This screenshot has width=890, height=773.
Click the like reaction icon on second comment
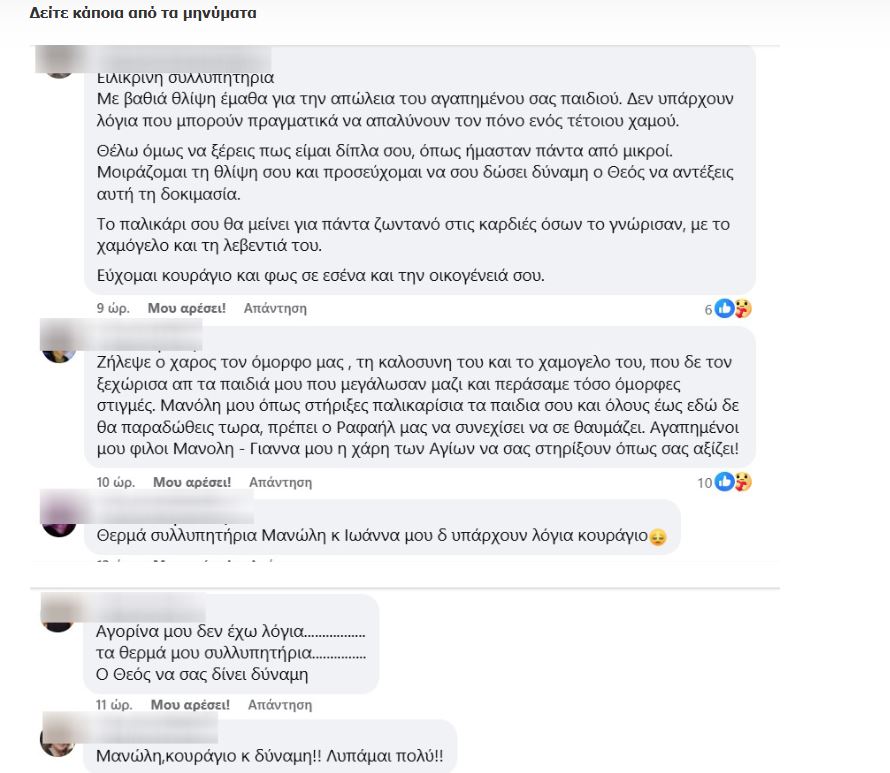[724, 482]
